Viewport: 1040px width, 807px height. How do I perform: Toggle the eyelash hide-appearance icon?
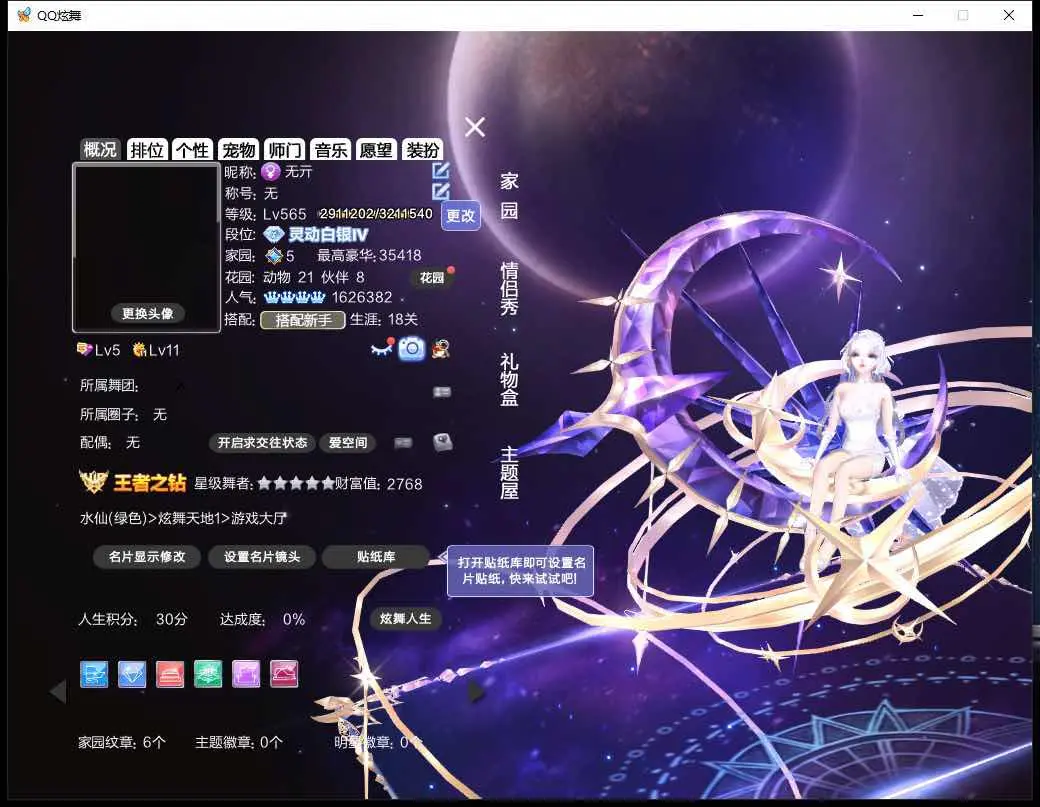tap(381, 348)
